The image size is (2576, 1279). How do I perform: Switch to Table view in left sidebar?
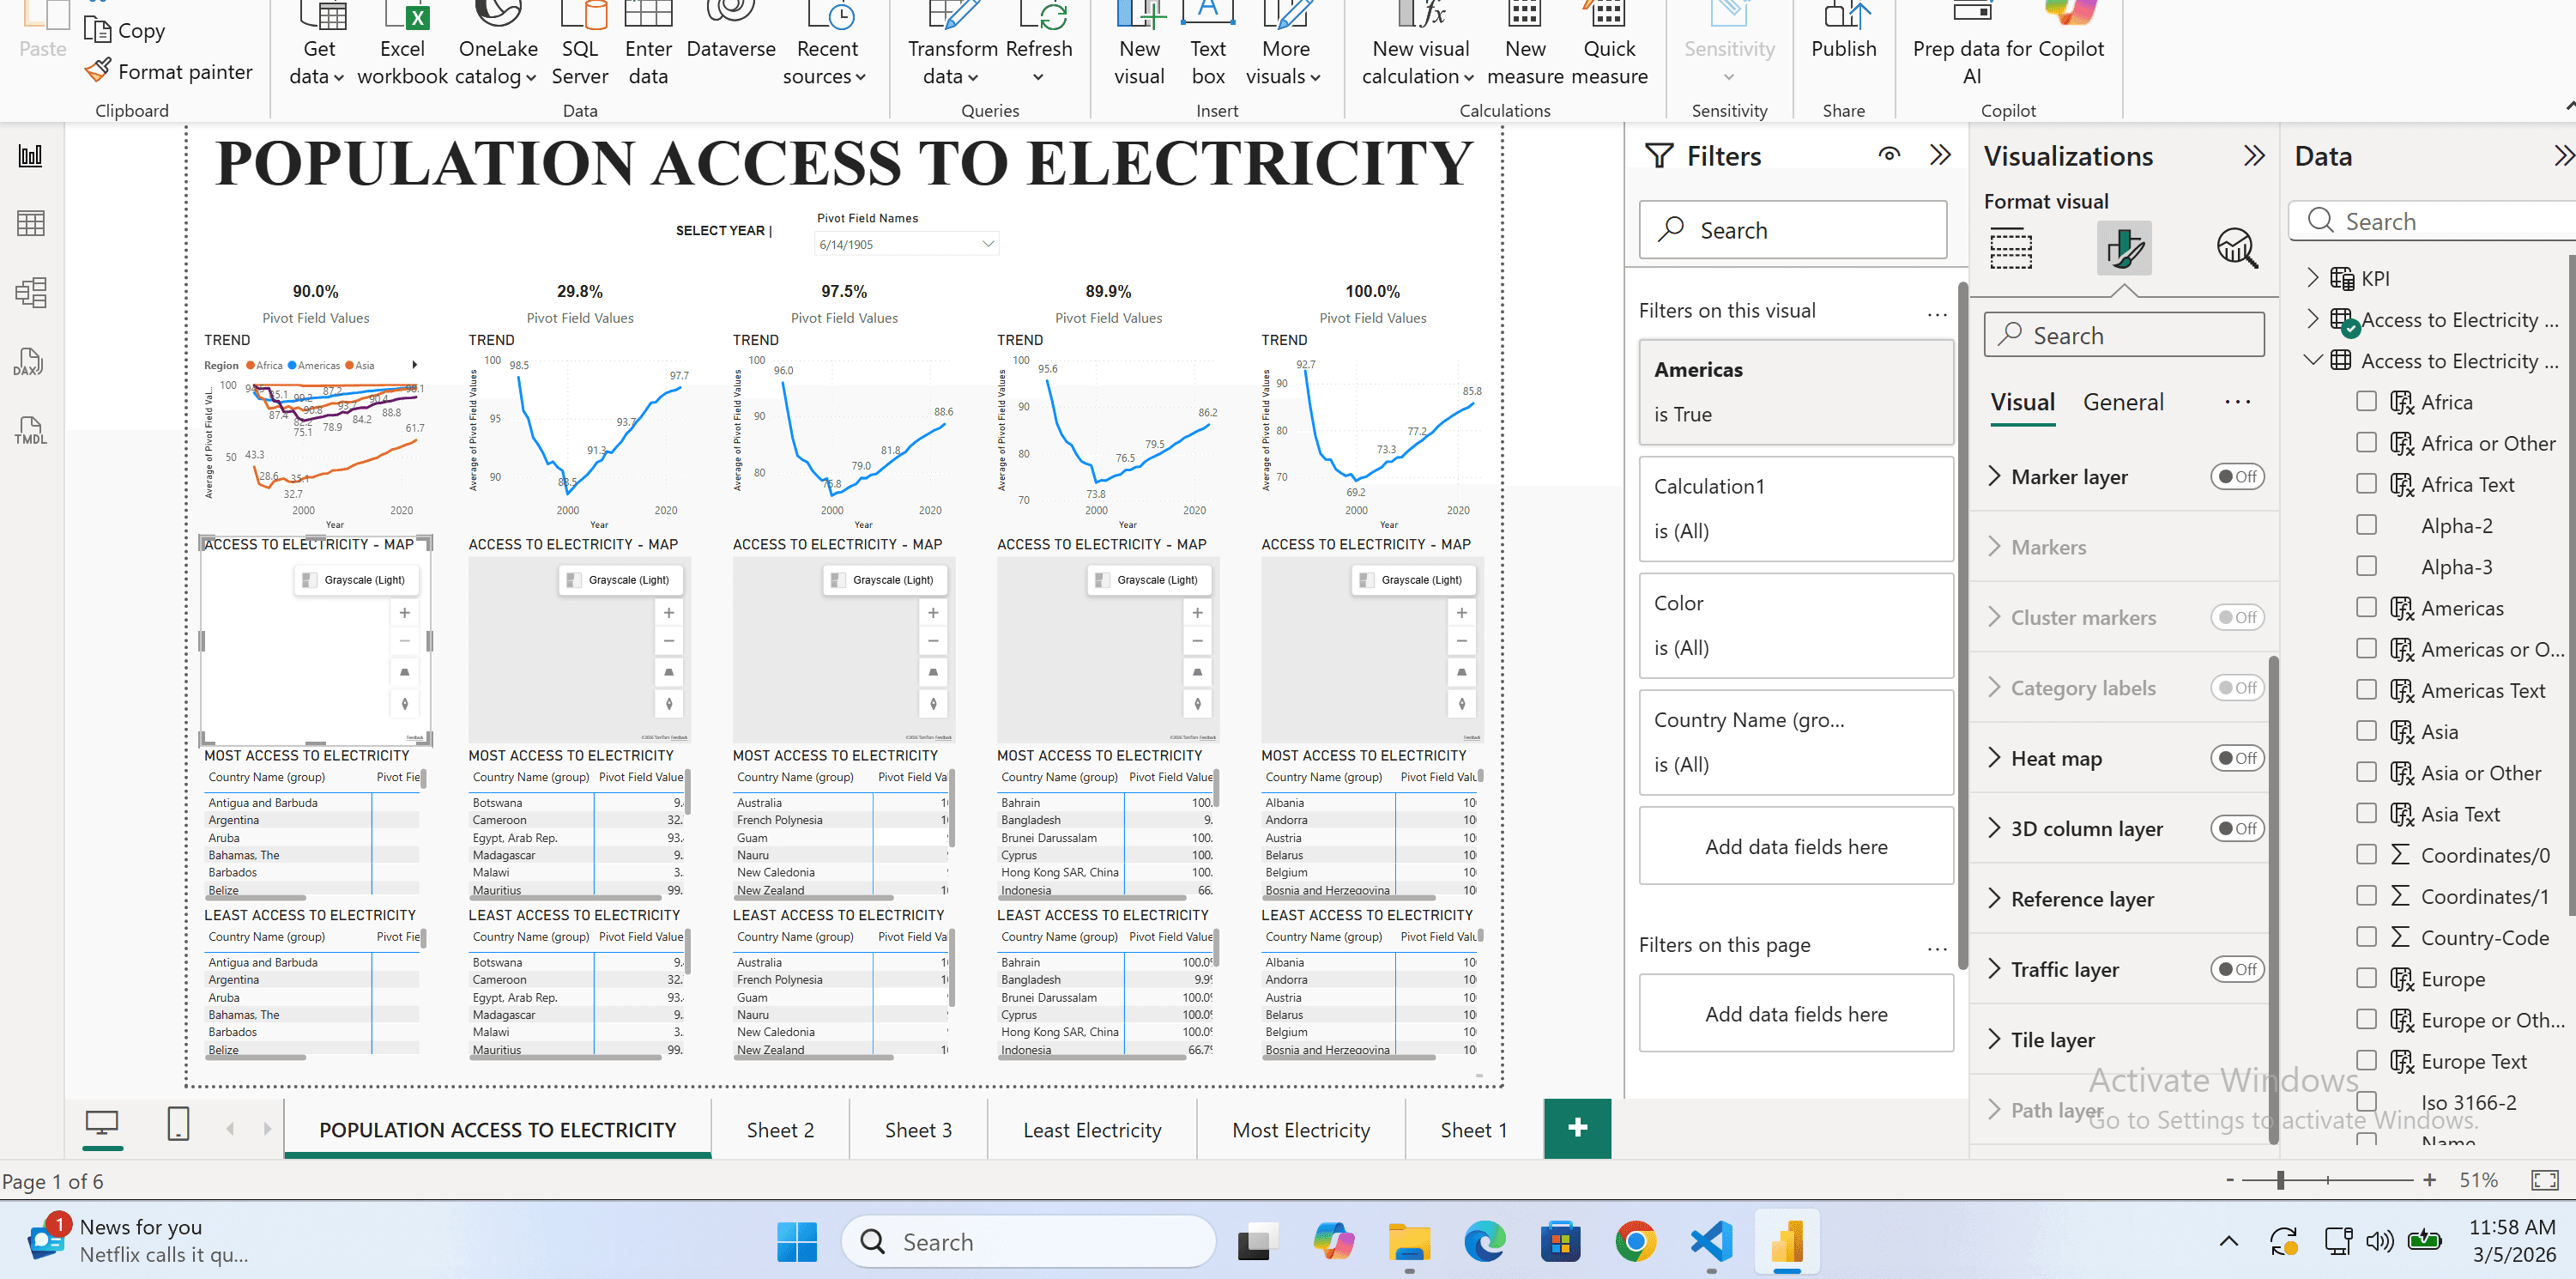click(30, 223)
